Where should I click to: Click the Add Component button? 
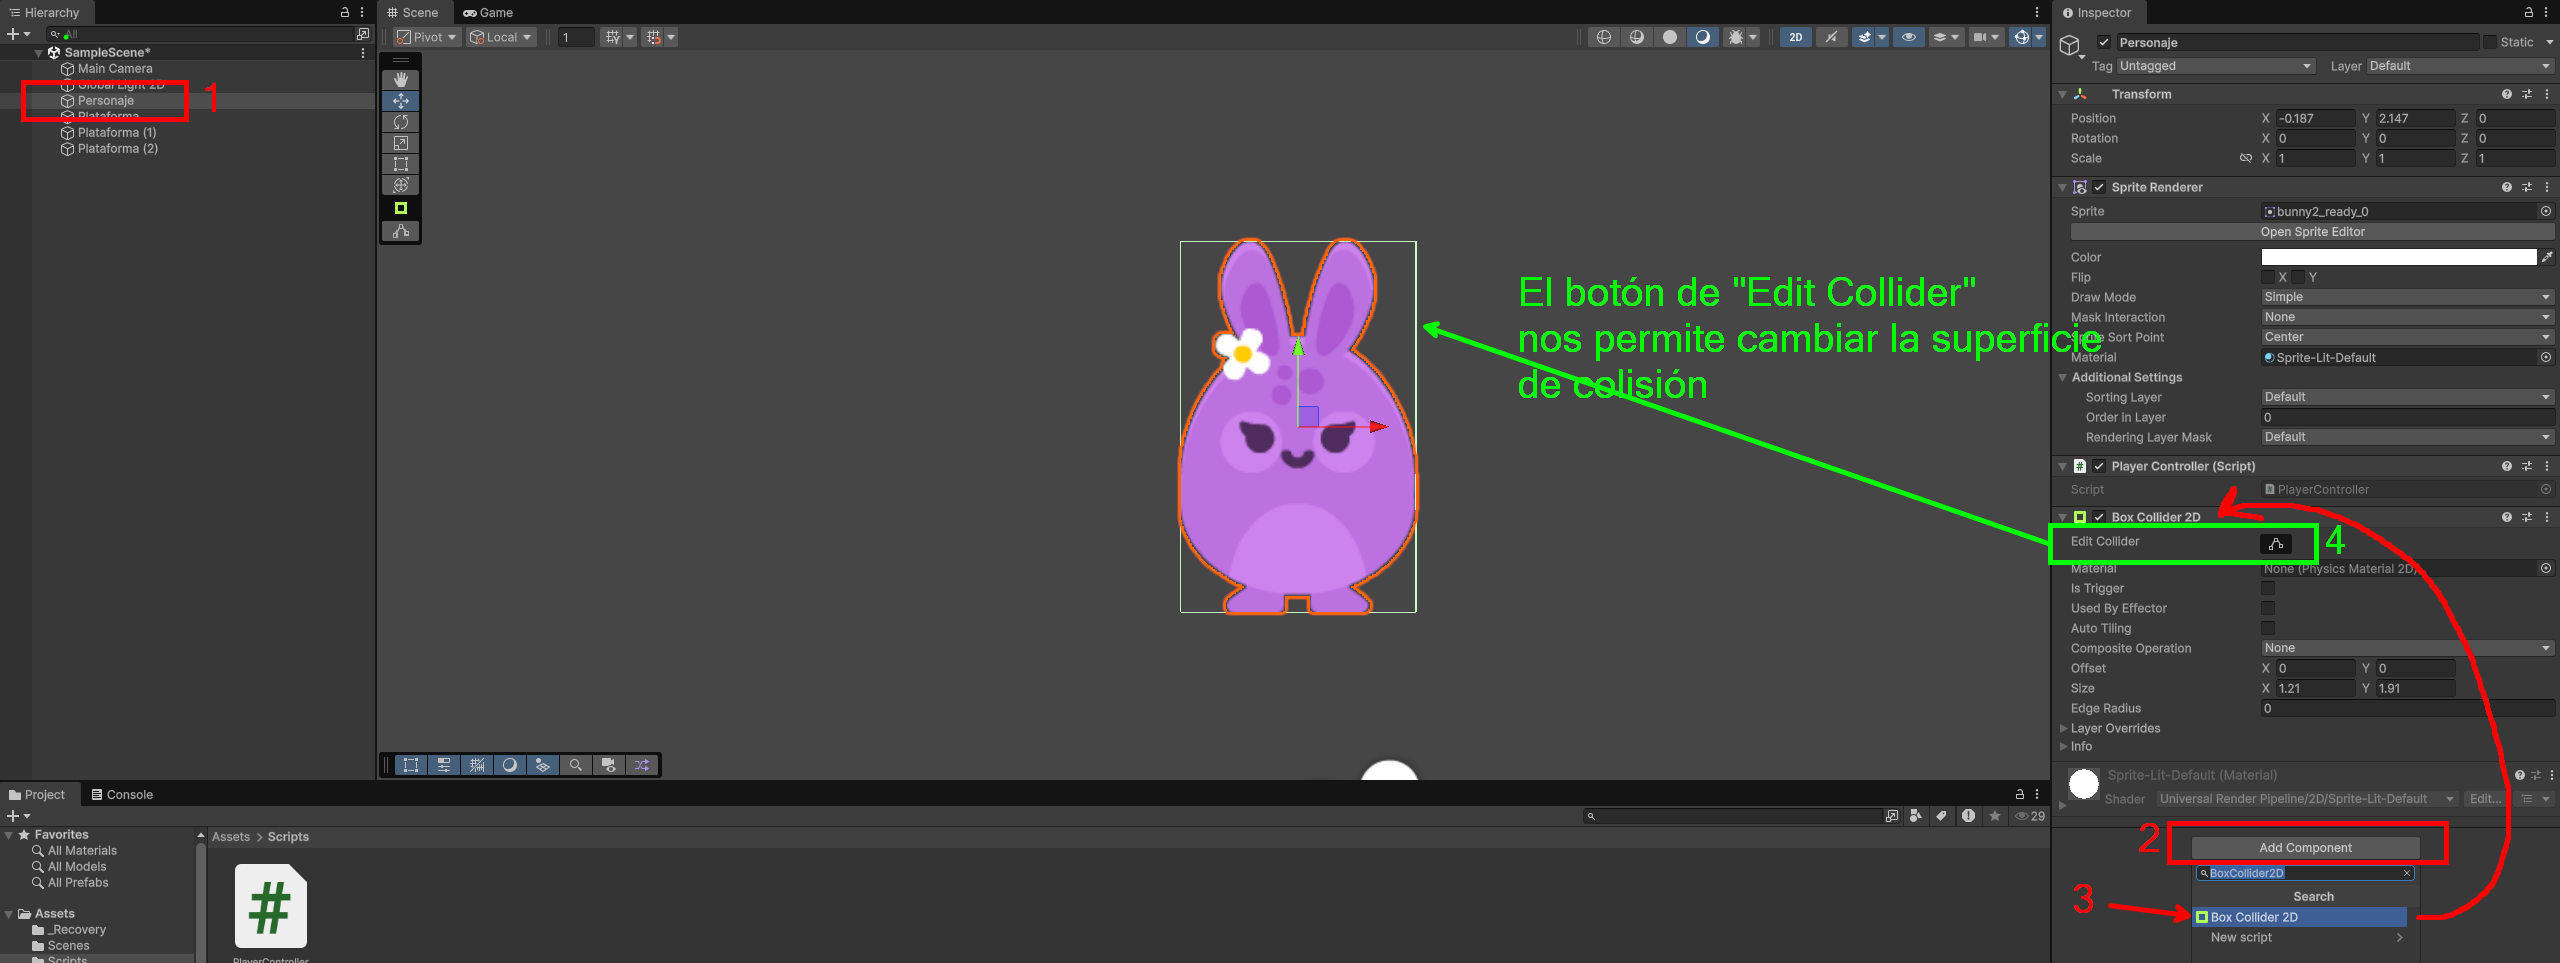tap(2305, 848)
